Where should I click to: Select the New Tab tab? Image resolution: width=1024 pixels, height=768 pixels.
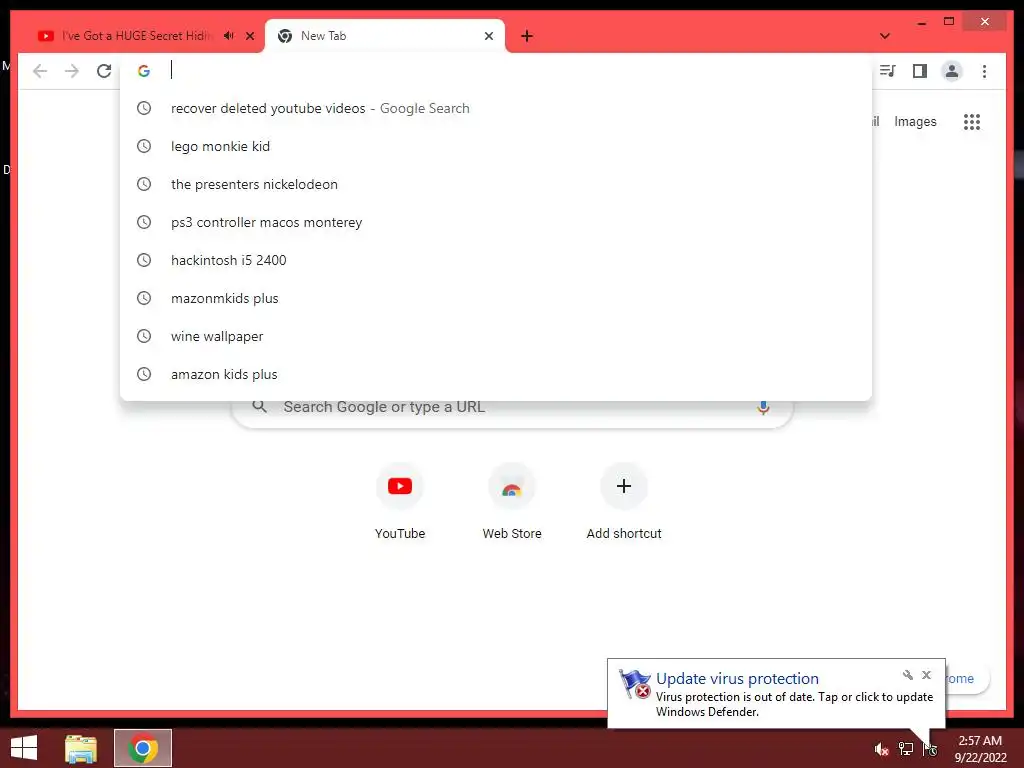pos(385,36)
